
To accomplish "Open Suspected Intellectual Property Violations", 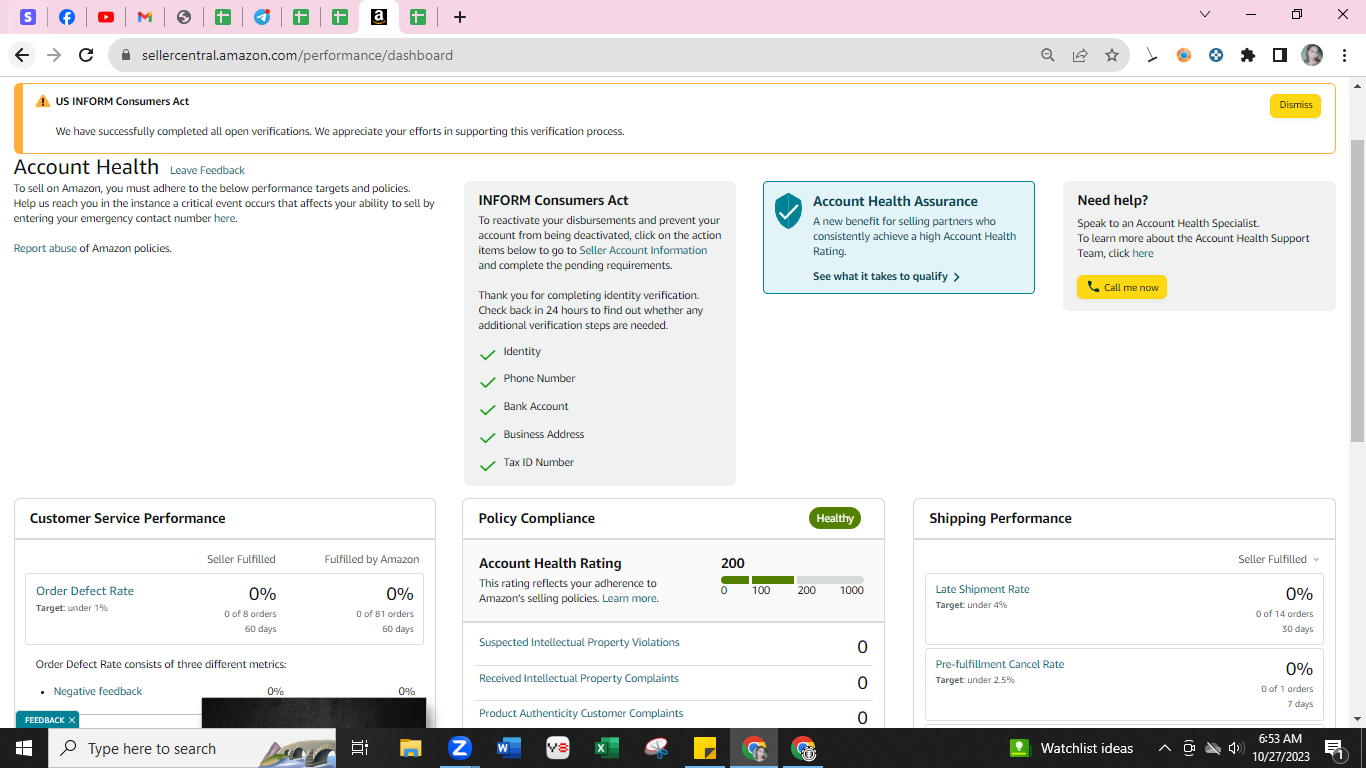I will tap(579, 642).
